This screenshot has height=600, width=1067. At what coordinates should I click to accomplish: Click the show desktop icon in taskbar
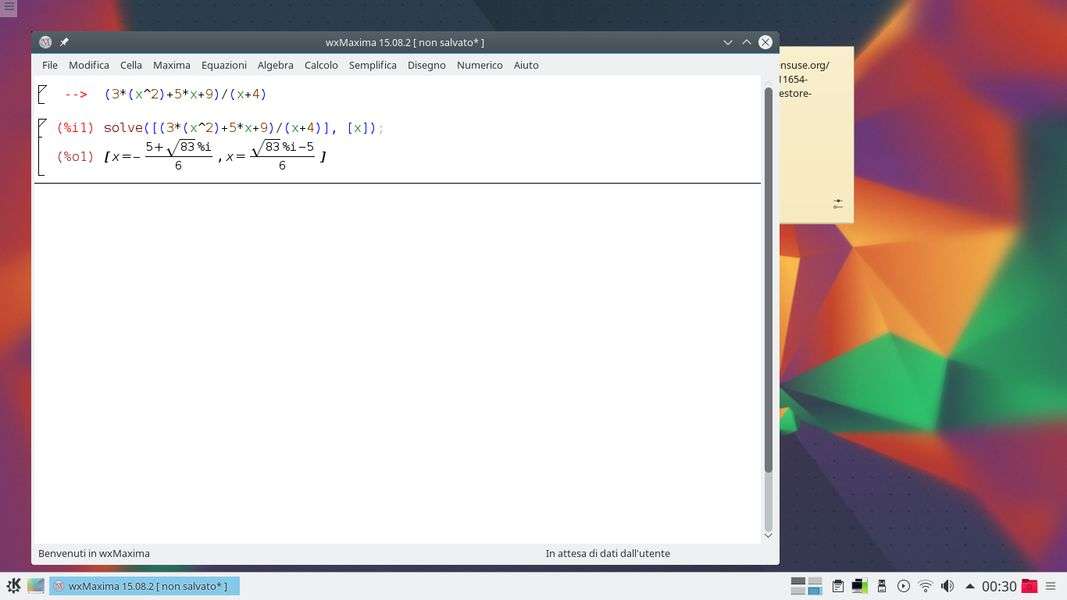tap(35, 586)
